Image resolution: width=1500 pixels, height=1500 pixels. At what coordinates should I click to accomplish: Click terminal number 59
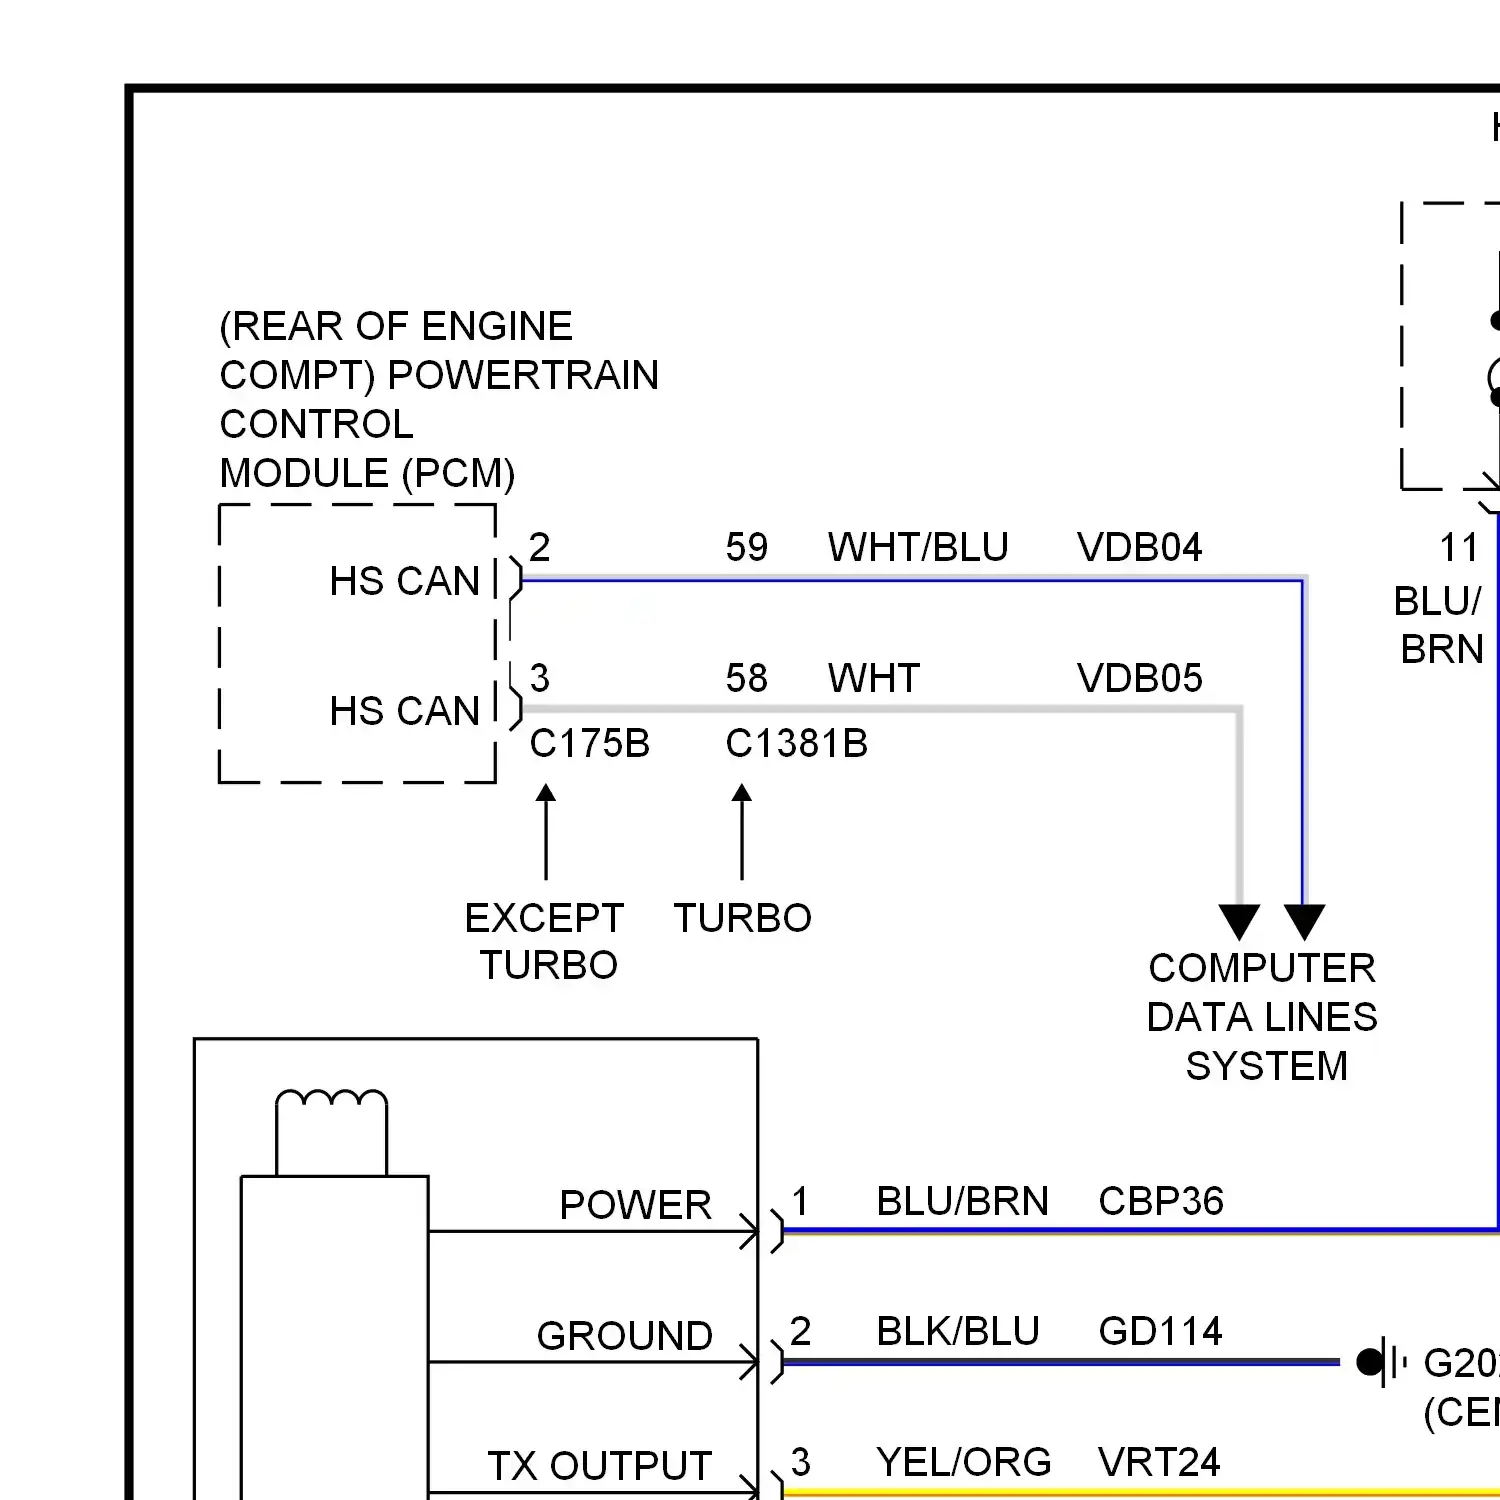[747, 547]
